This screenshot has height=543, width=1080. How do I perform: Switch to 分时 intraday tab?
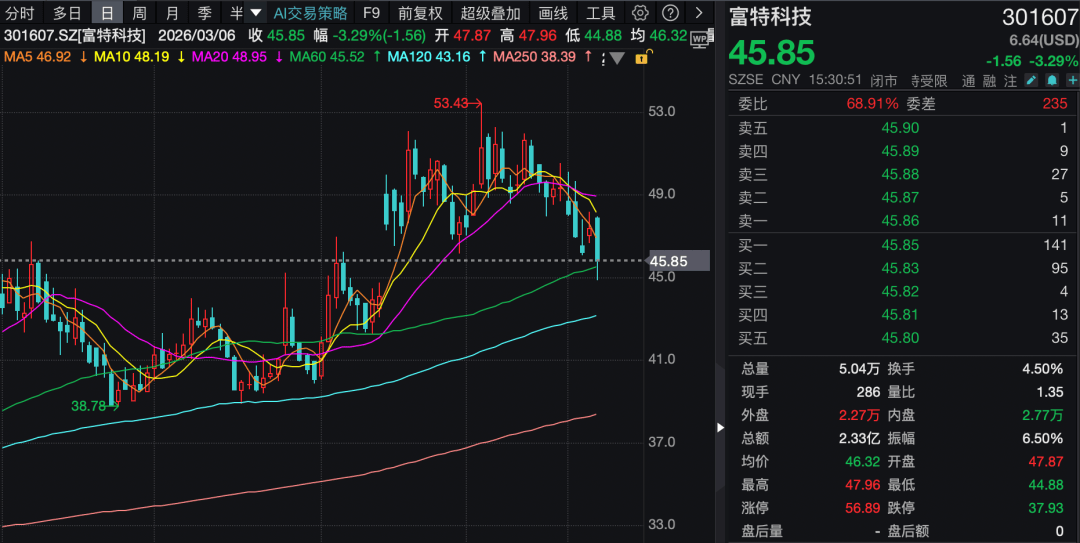(x=20, y=13)
